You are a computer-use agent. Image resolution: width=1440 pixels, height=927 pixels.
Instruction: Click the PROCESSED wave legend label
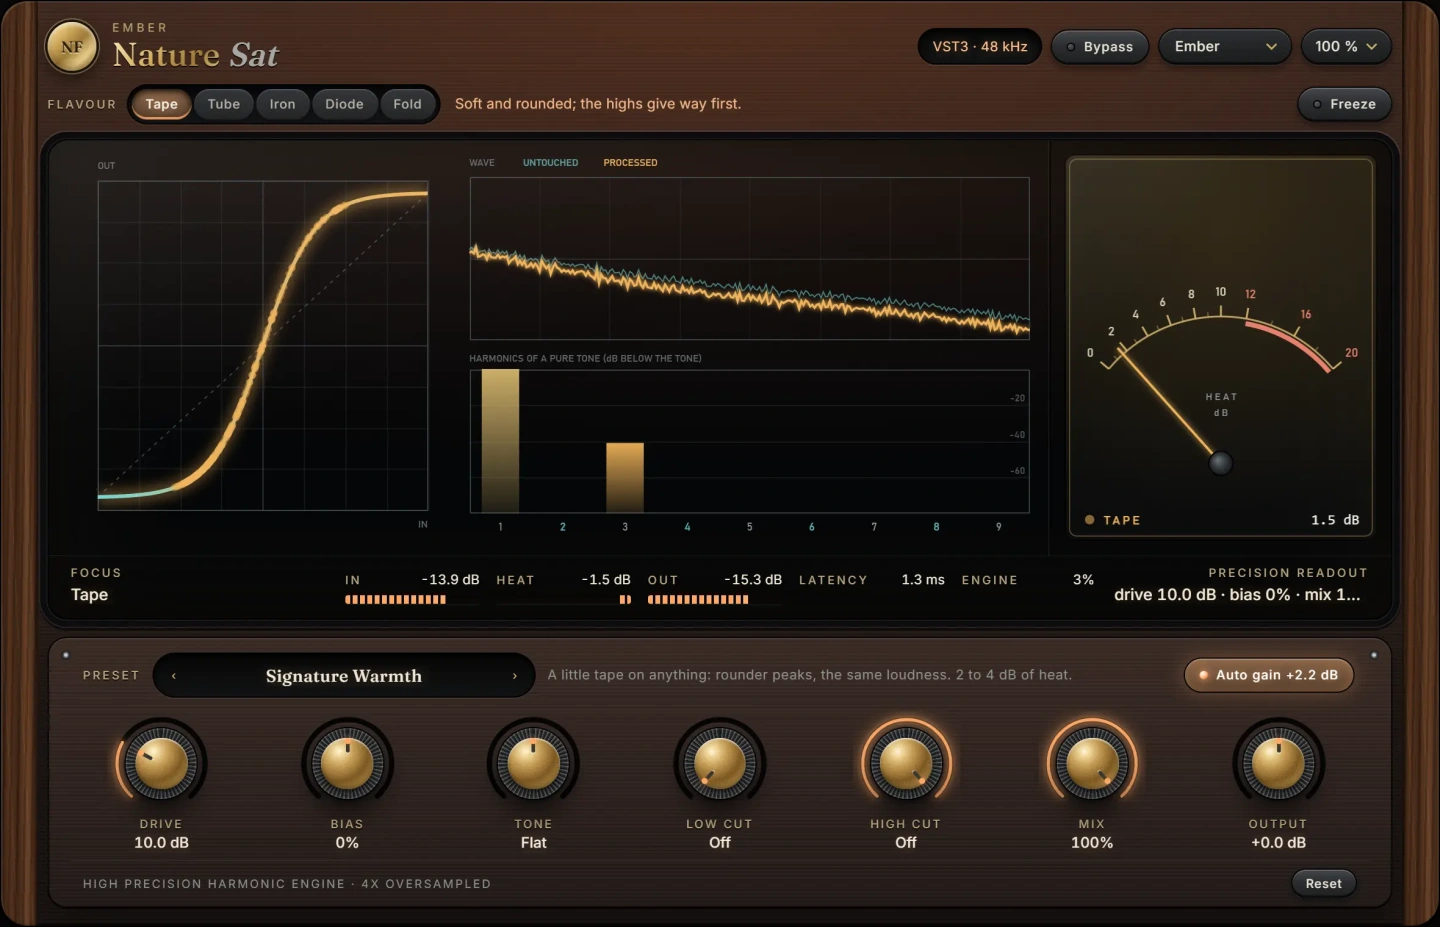pyautogui.click(x=630, y=163)
